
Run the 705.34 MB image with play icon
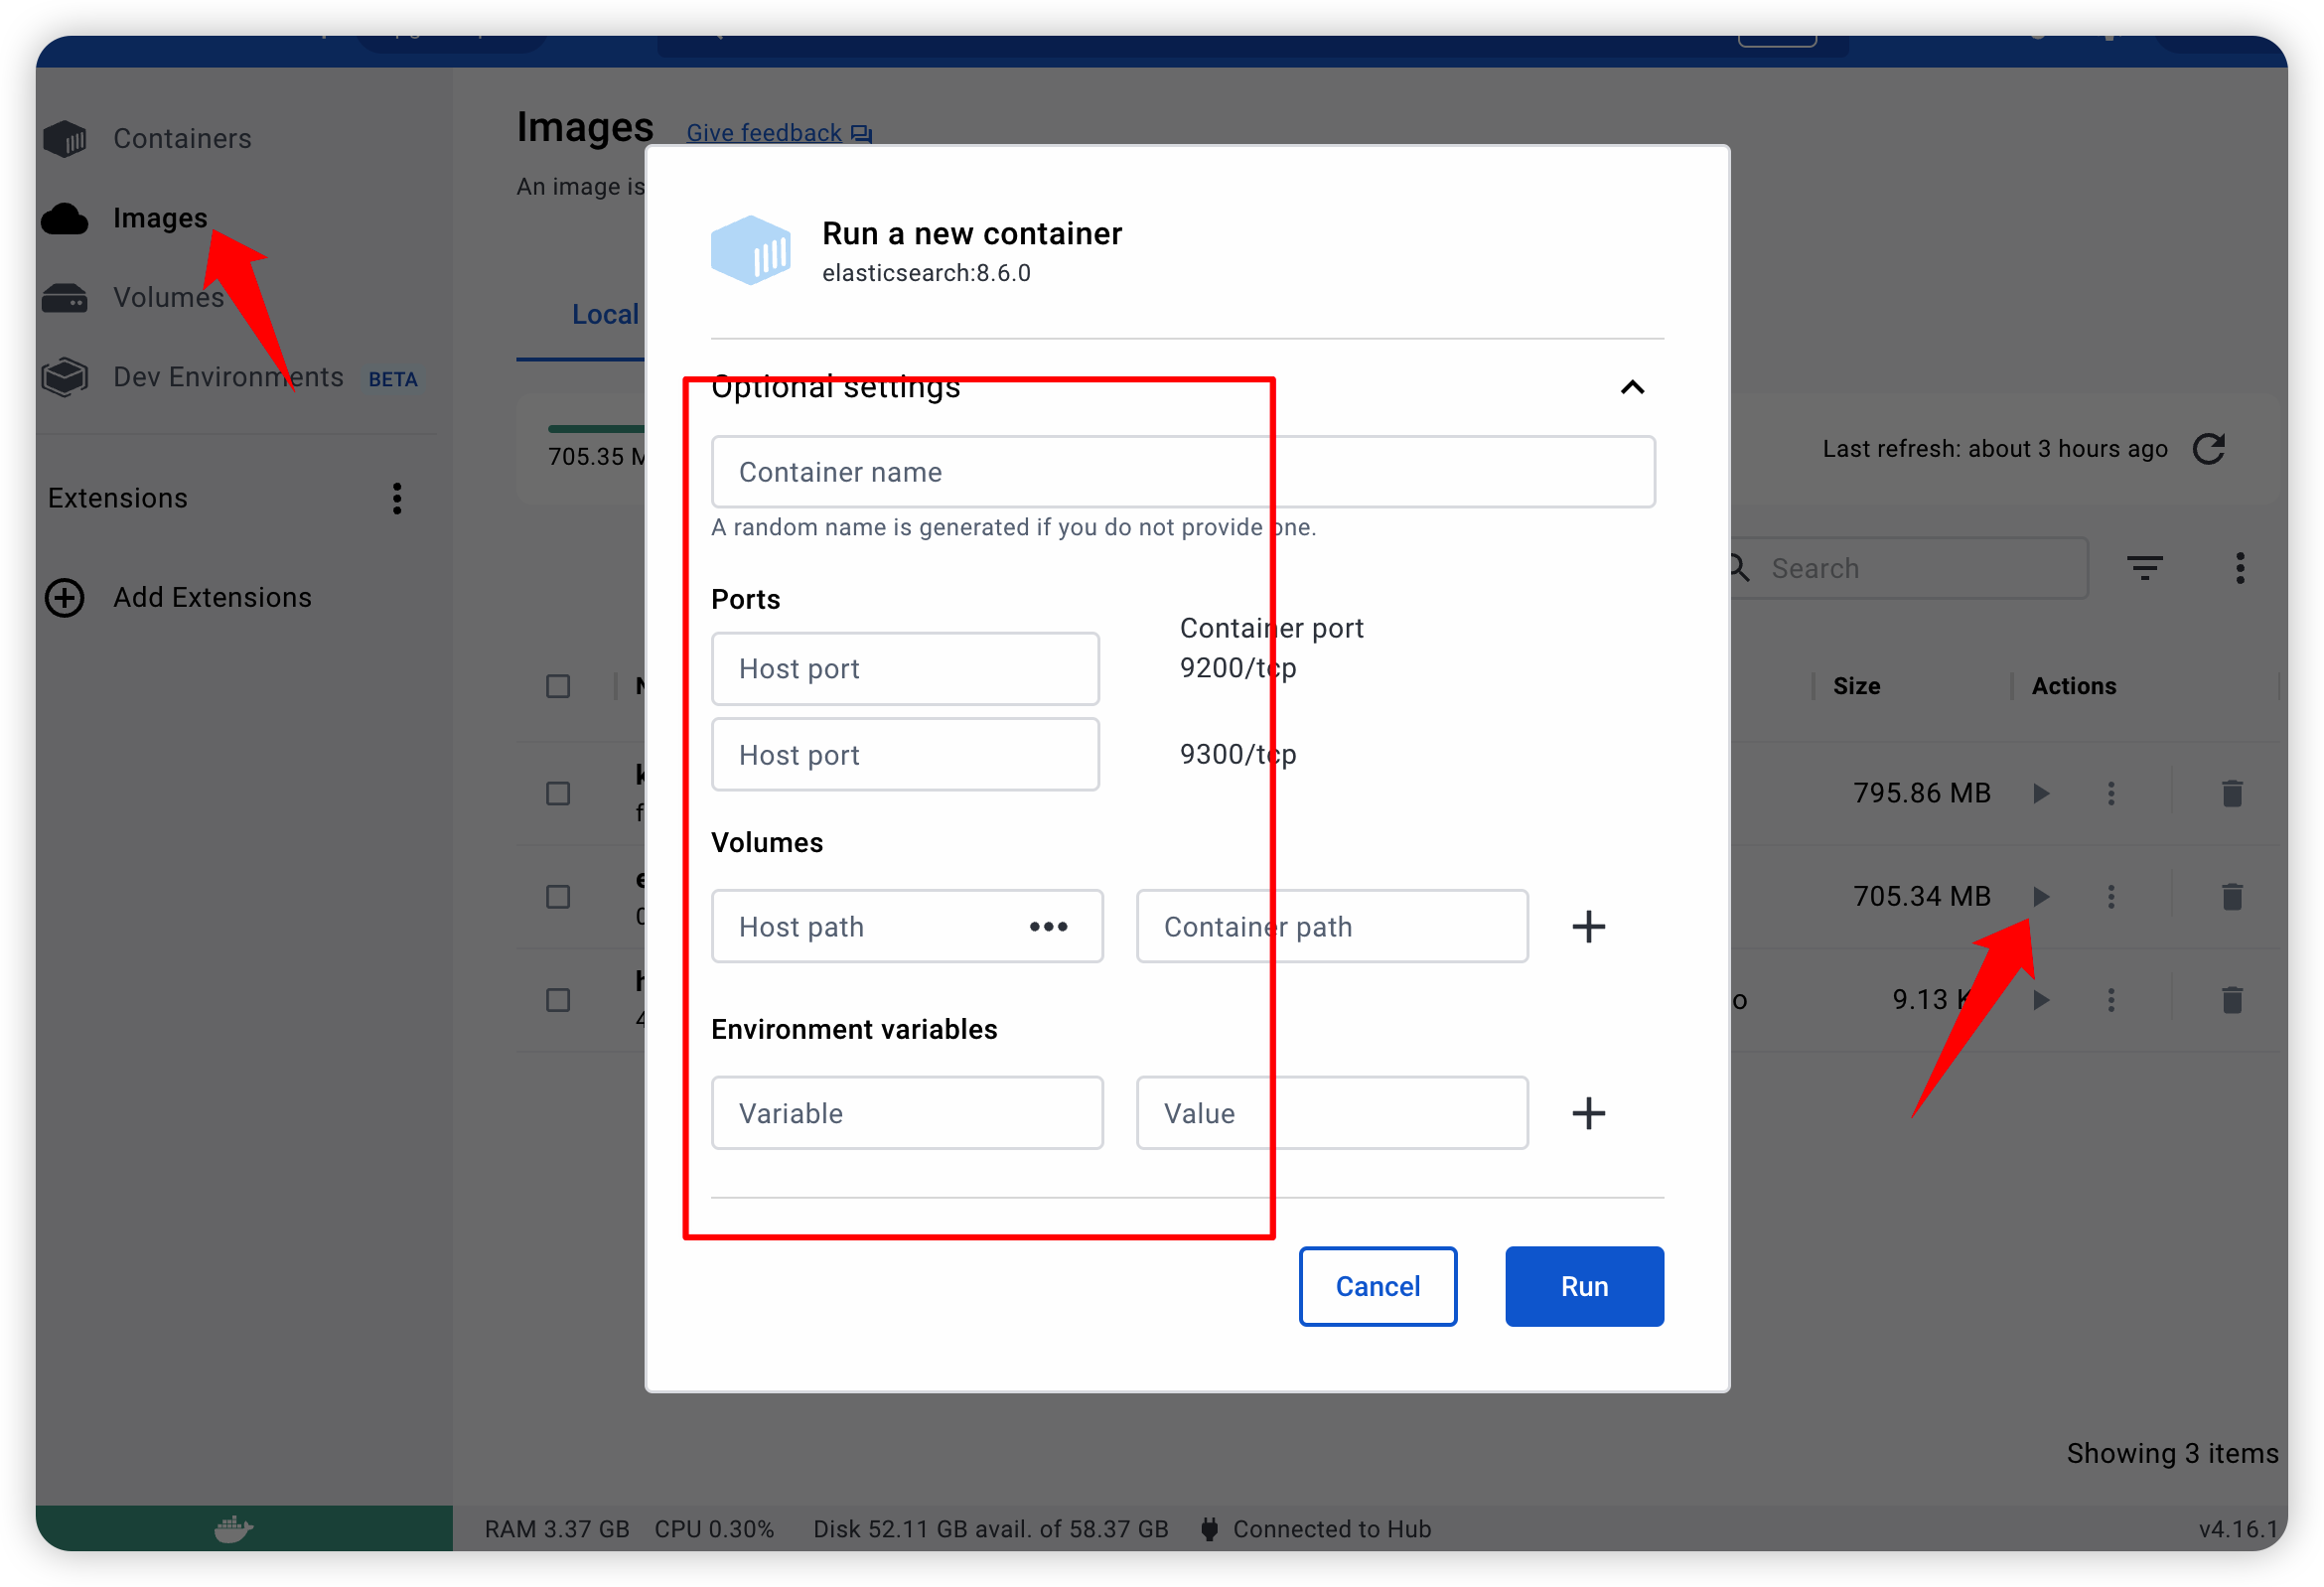pyautogui.click(x=2041, y=897)
